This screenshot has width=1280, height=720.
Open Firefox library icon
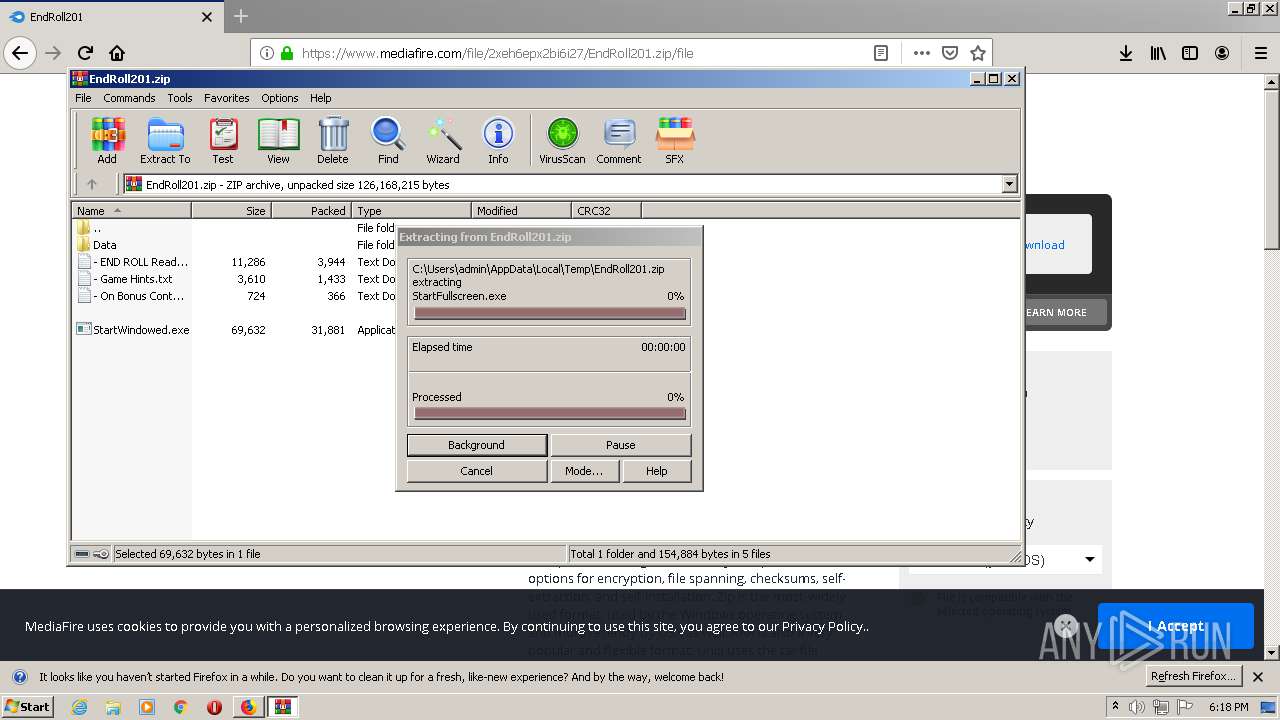tap(1158, 53)
